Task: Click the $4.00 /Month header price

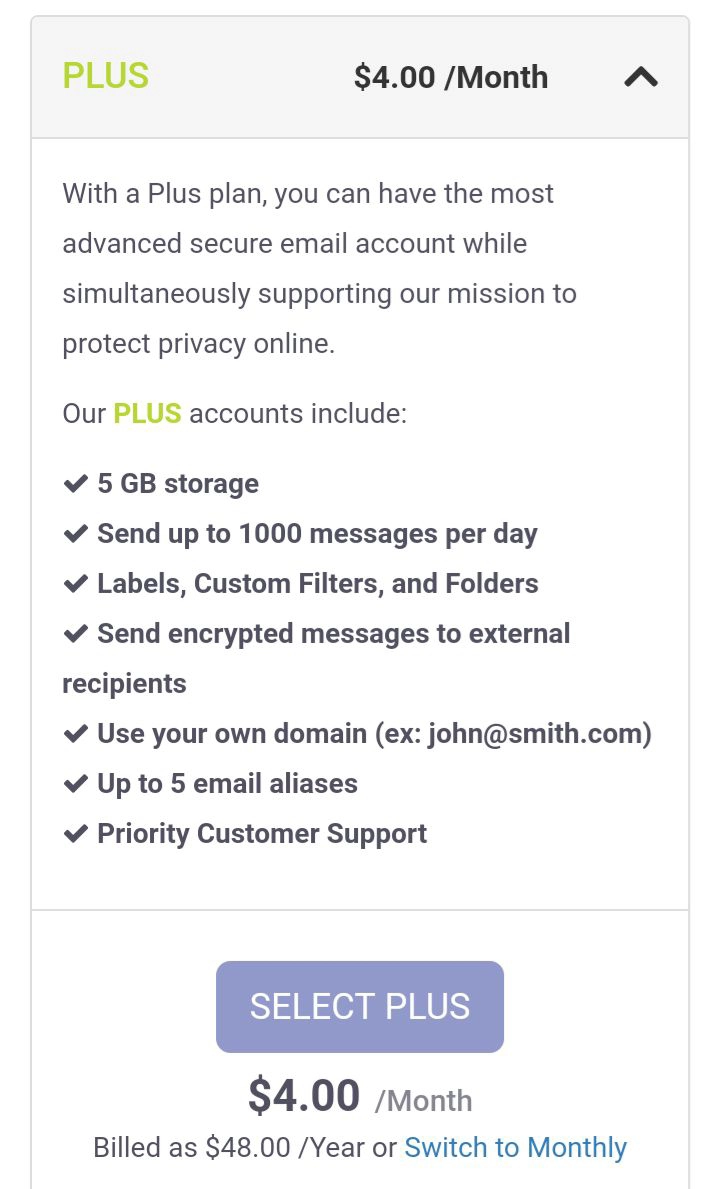Action: click(x=450, y=77)
